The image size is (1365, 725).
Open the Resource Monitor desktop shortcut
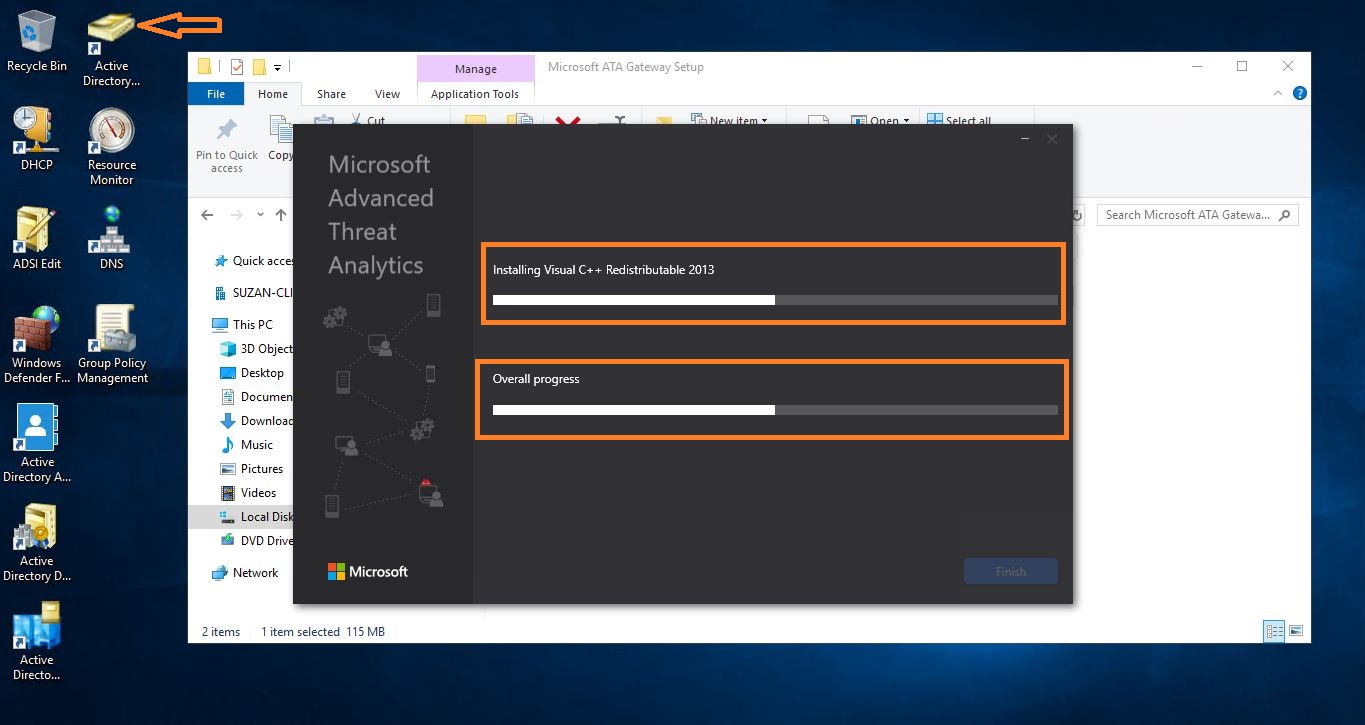click(112, 147)
